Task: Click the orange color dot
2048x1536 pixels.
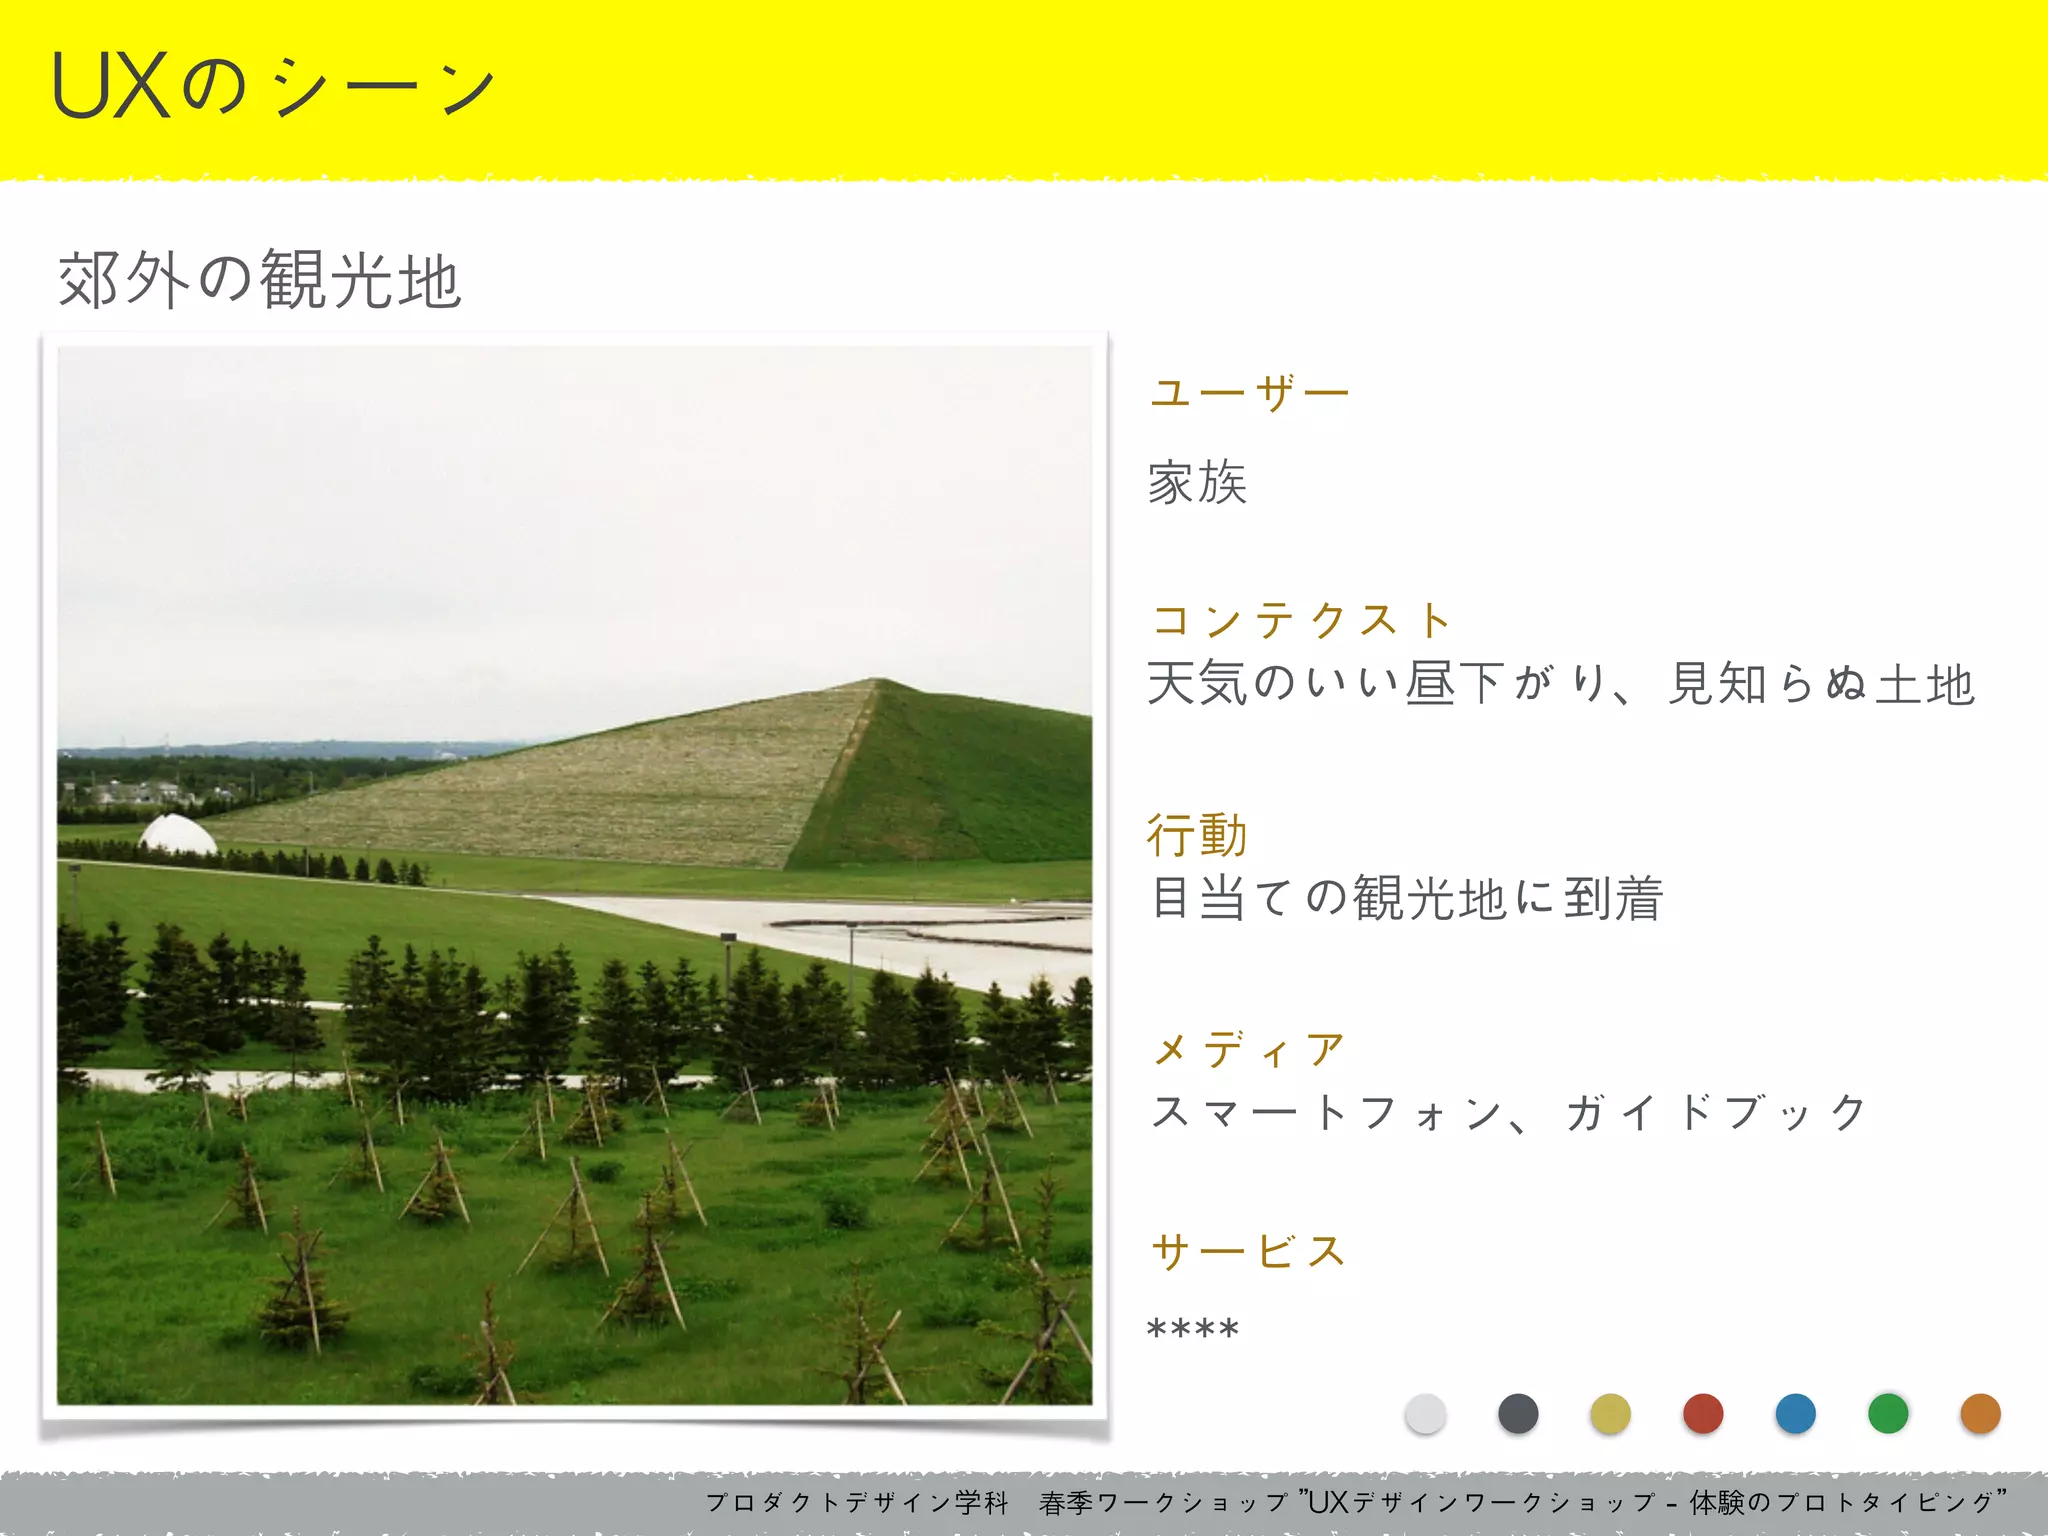Action: point(1980,1414)
